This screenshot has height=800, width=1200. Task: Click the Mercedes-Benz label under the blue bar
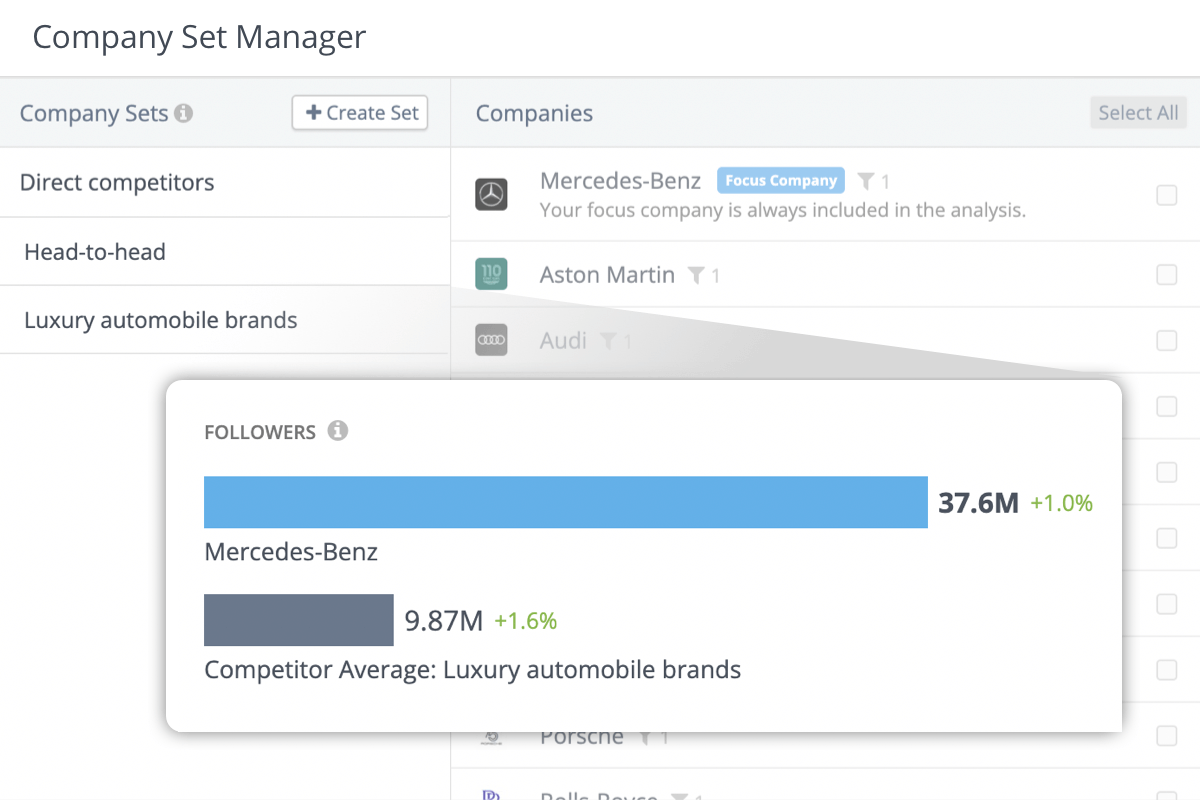click(x=291, y=552)
